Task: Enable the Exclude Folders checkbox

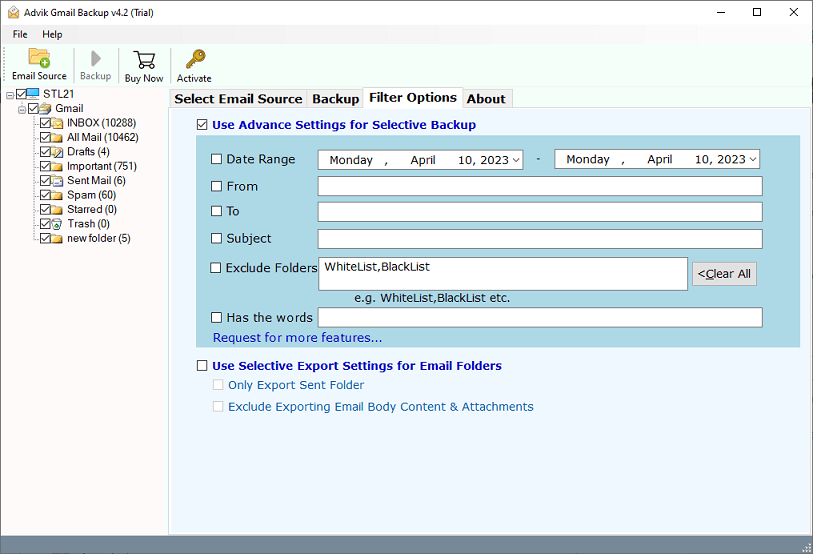Action: point(216,268)
